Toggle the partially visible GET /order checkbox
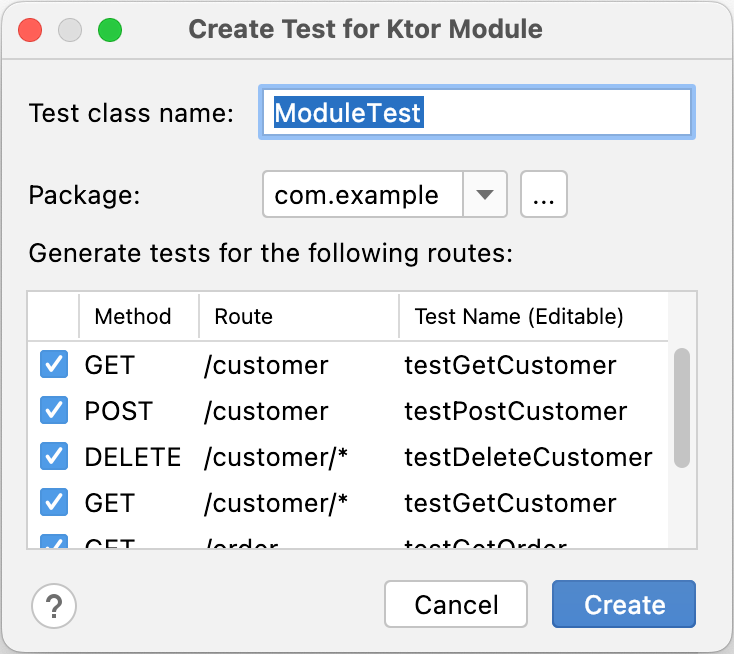 53,543
